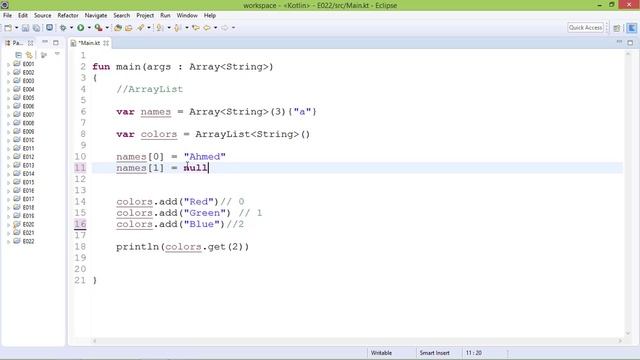Click the Run External Tools icon
Image resolution: width=640 pixels, height=360 pixels.
coord(98,28)
